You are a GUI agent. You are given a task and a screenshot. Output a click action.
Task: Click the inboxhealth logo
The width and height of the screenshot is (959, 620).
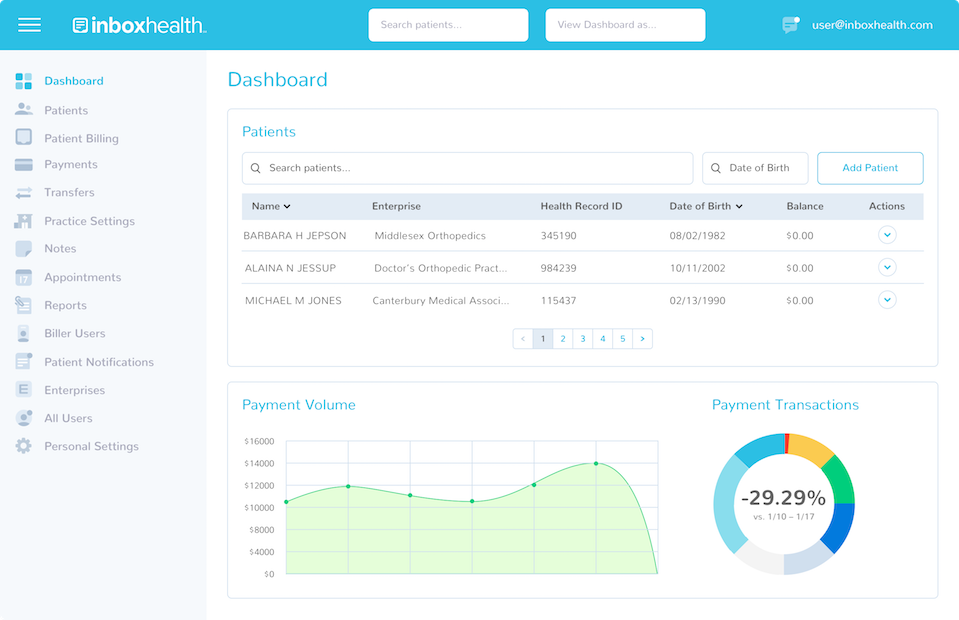point(139,25)
